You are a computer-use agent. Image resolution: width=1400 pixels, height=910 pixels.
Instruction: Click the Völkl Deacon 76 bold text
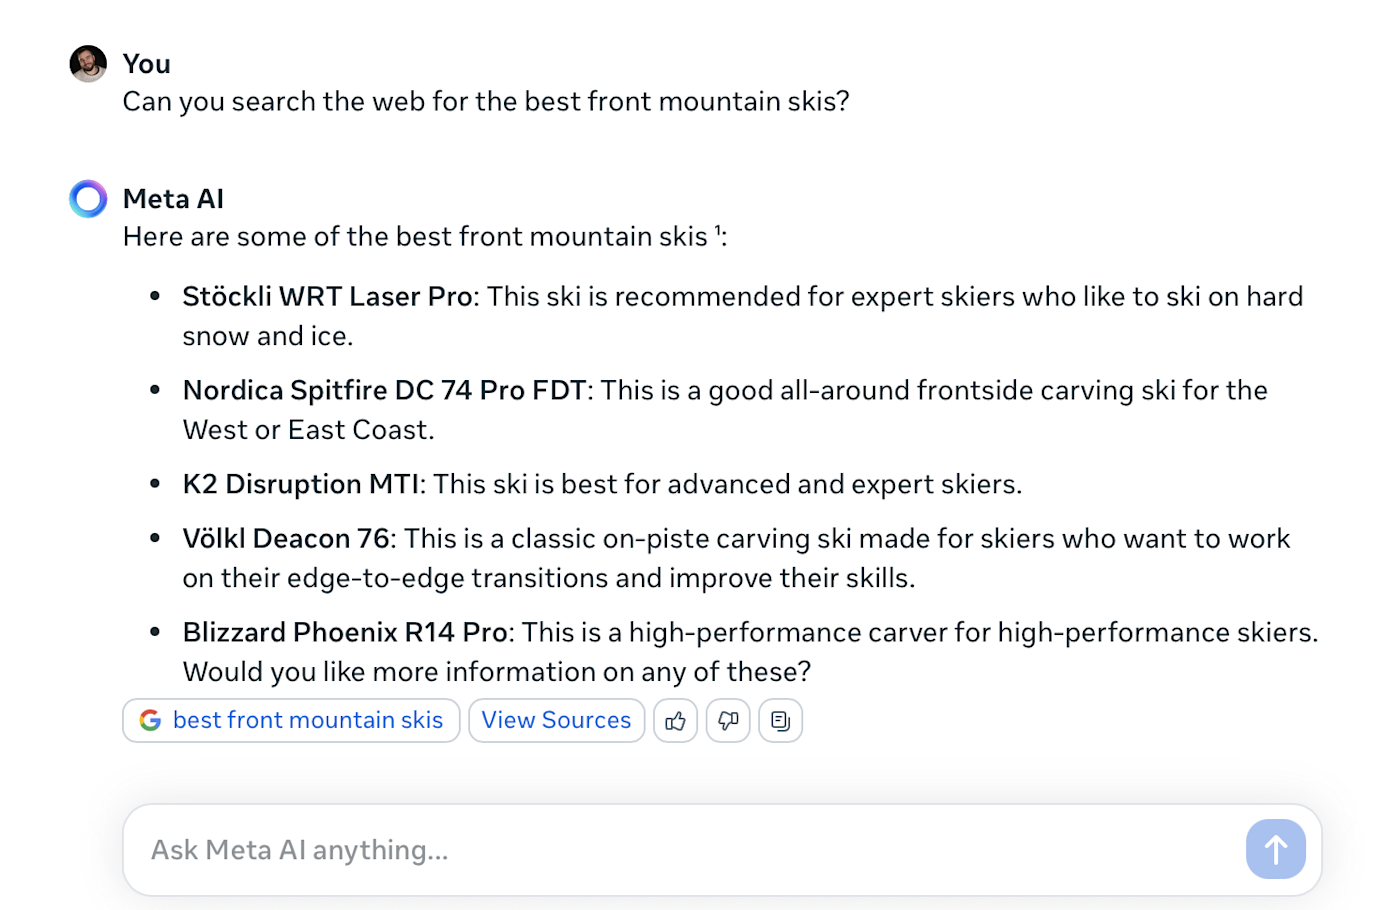tap(286, 538)
